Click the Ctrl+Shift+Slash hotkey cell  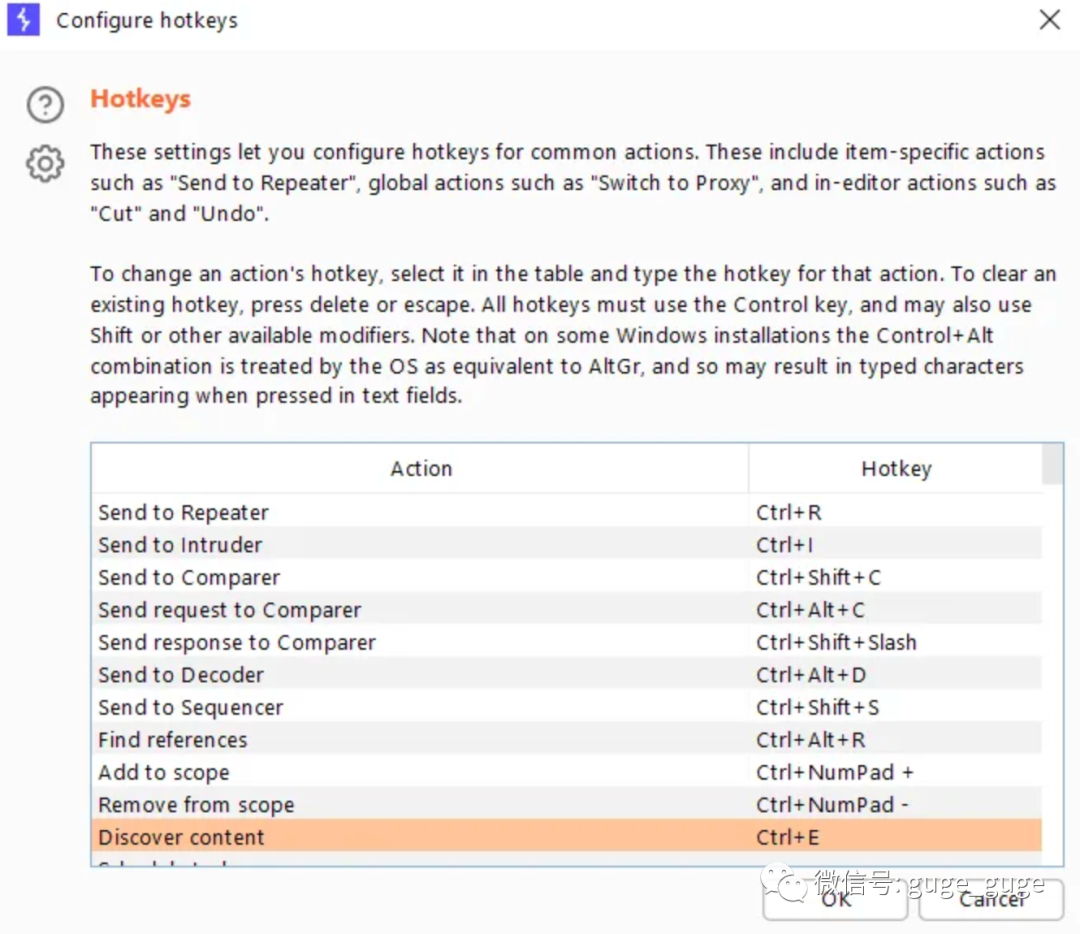click(x=895, y=641)
